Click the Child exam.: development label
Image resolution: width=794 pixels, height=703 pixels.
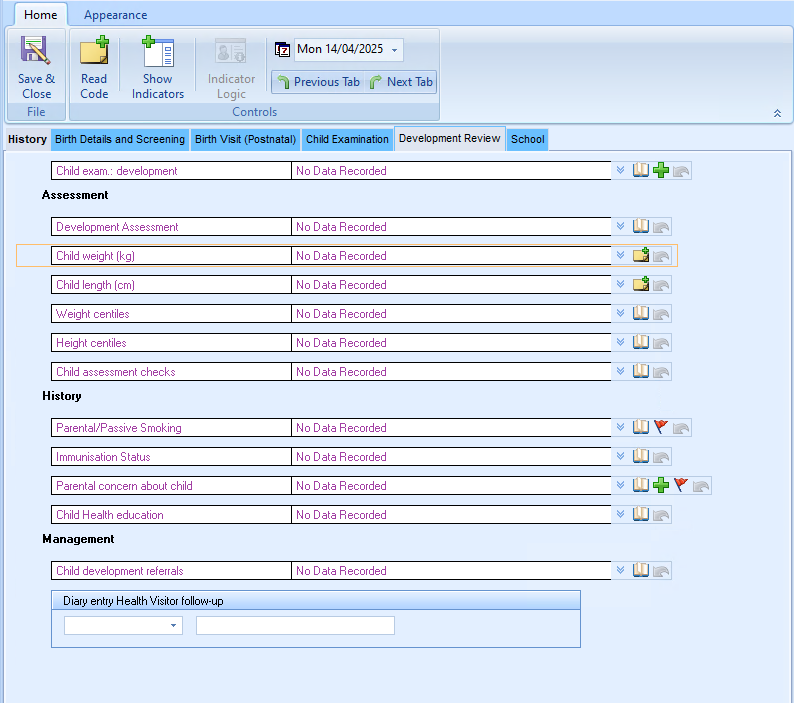coord(116,171)
